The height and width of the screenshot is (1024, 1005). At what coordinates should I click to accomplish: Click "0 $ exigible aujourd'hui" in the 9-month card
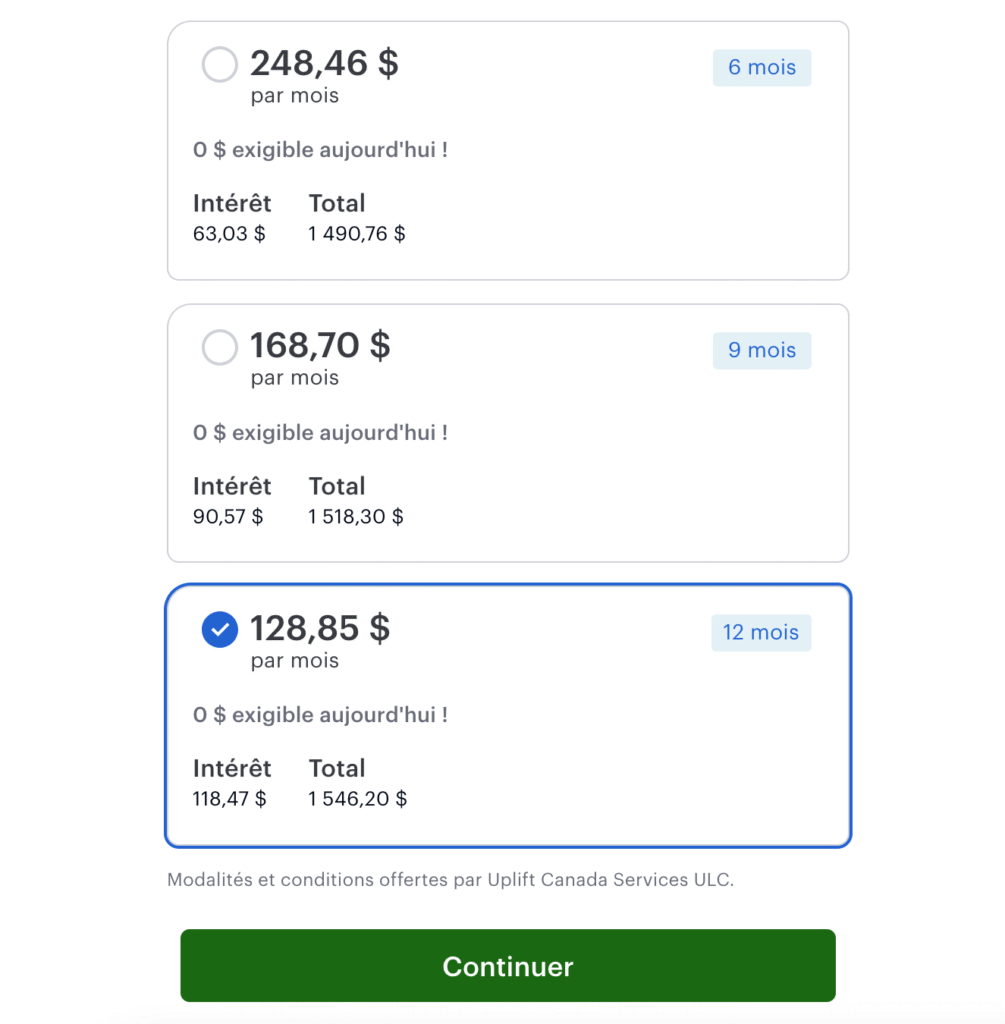[320, 433]
